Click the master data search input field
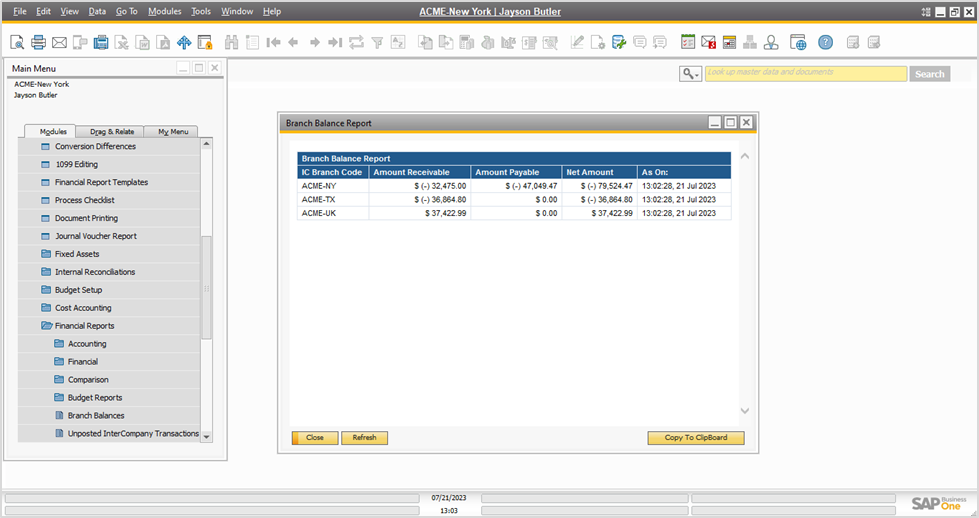 805,73
